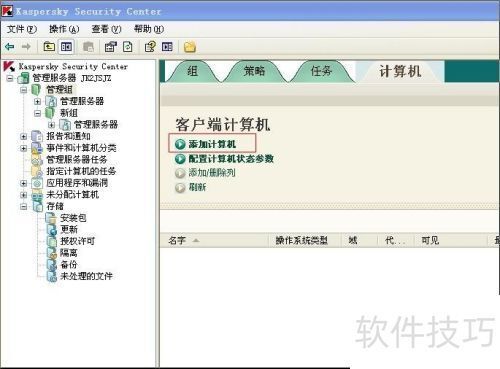Screen dimensions: 500x369
Task: Sort by the 可见 column header
Action: [x=451, y=240]
